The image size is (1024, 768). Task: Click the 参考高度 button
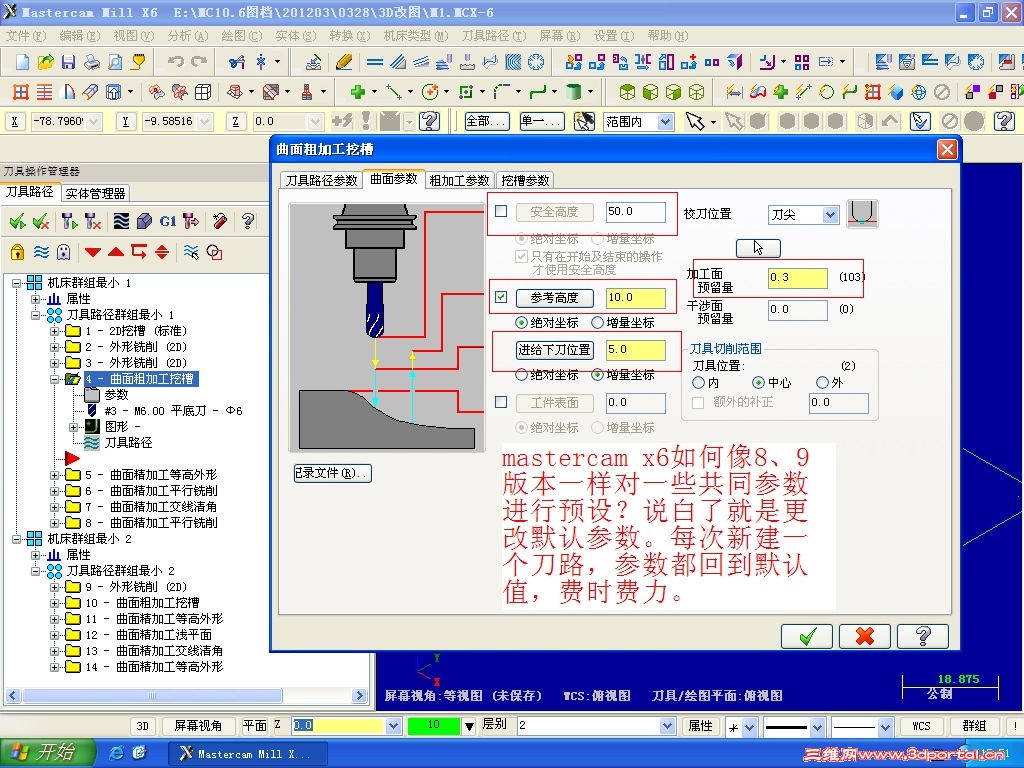coord(554,298)
